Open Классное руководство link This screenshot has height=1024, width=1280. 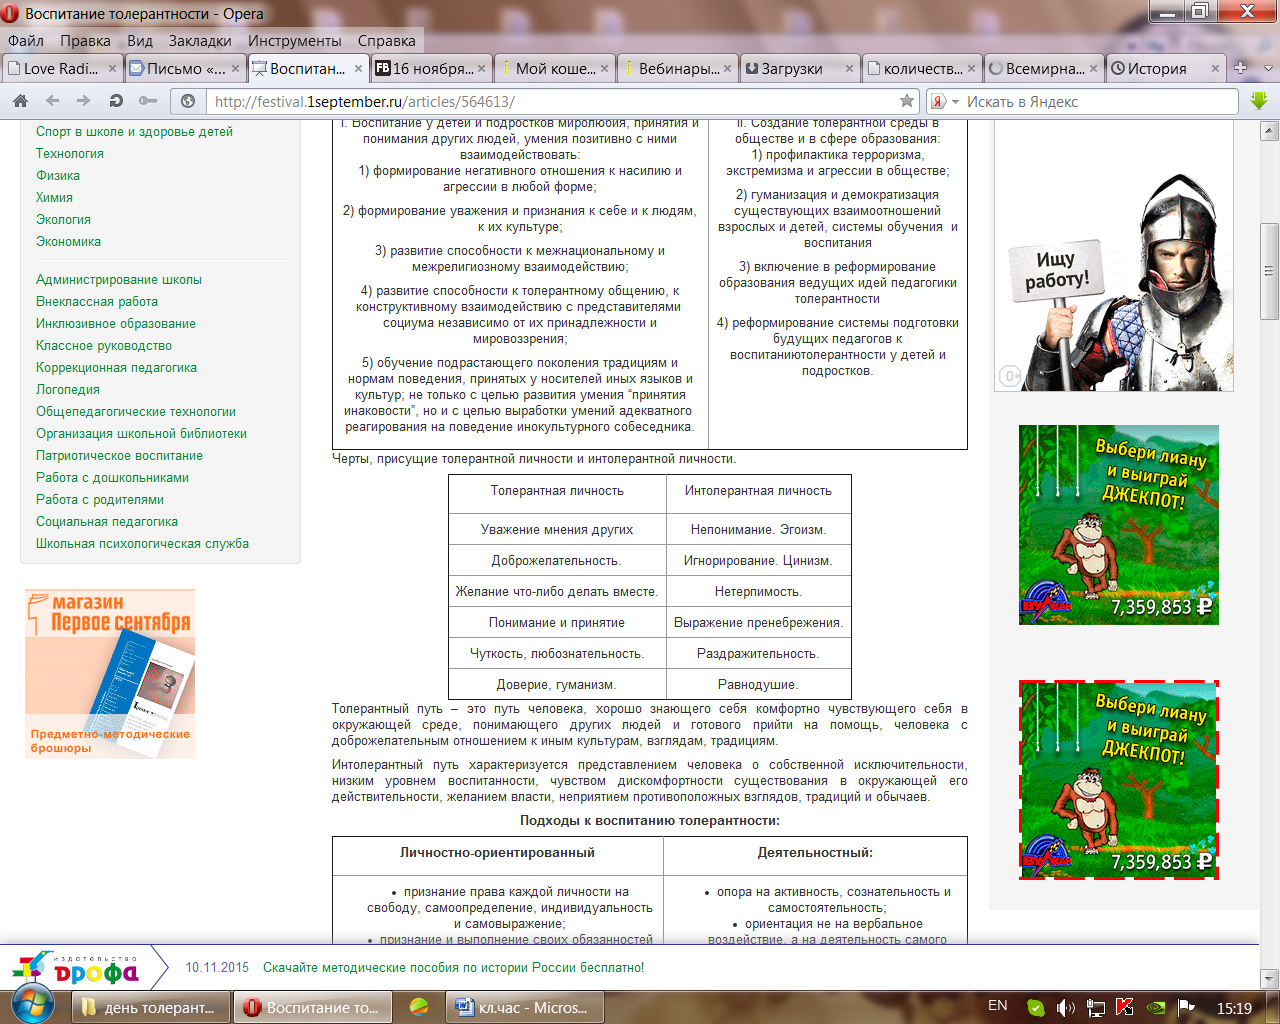point(104,345)
